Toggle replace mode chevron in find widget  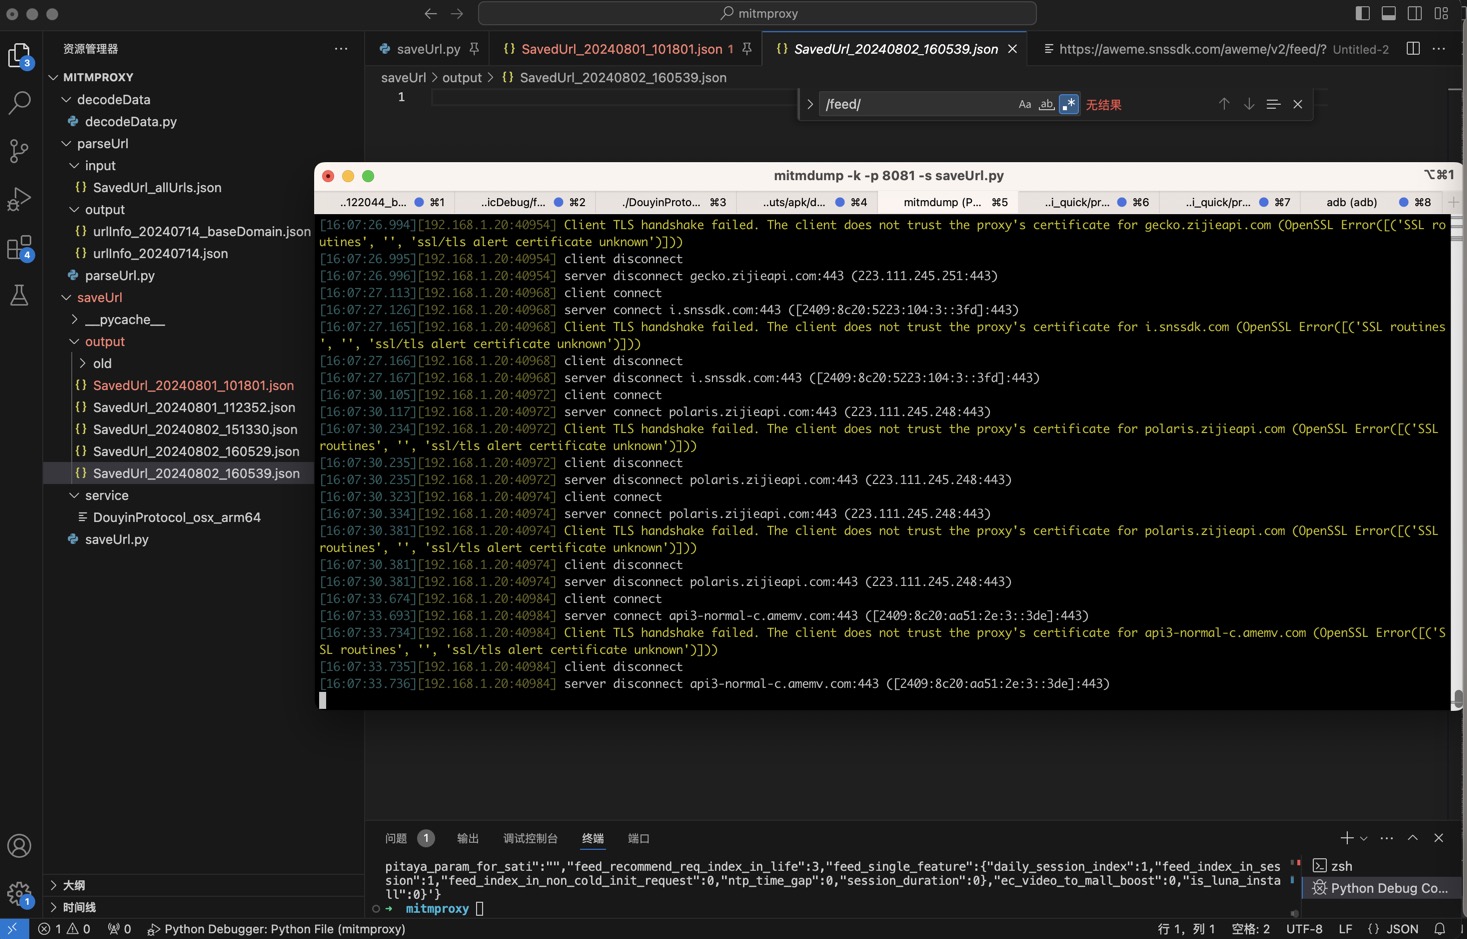(x=810, y=104)
